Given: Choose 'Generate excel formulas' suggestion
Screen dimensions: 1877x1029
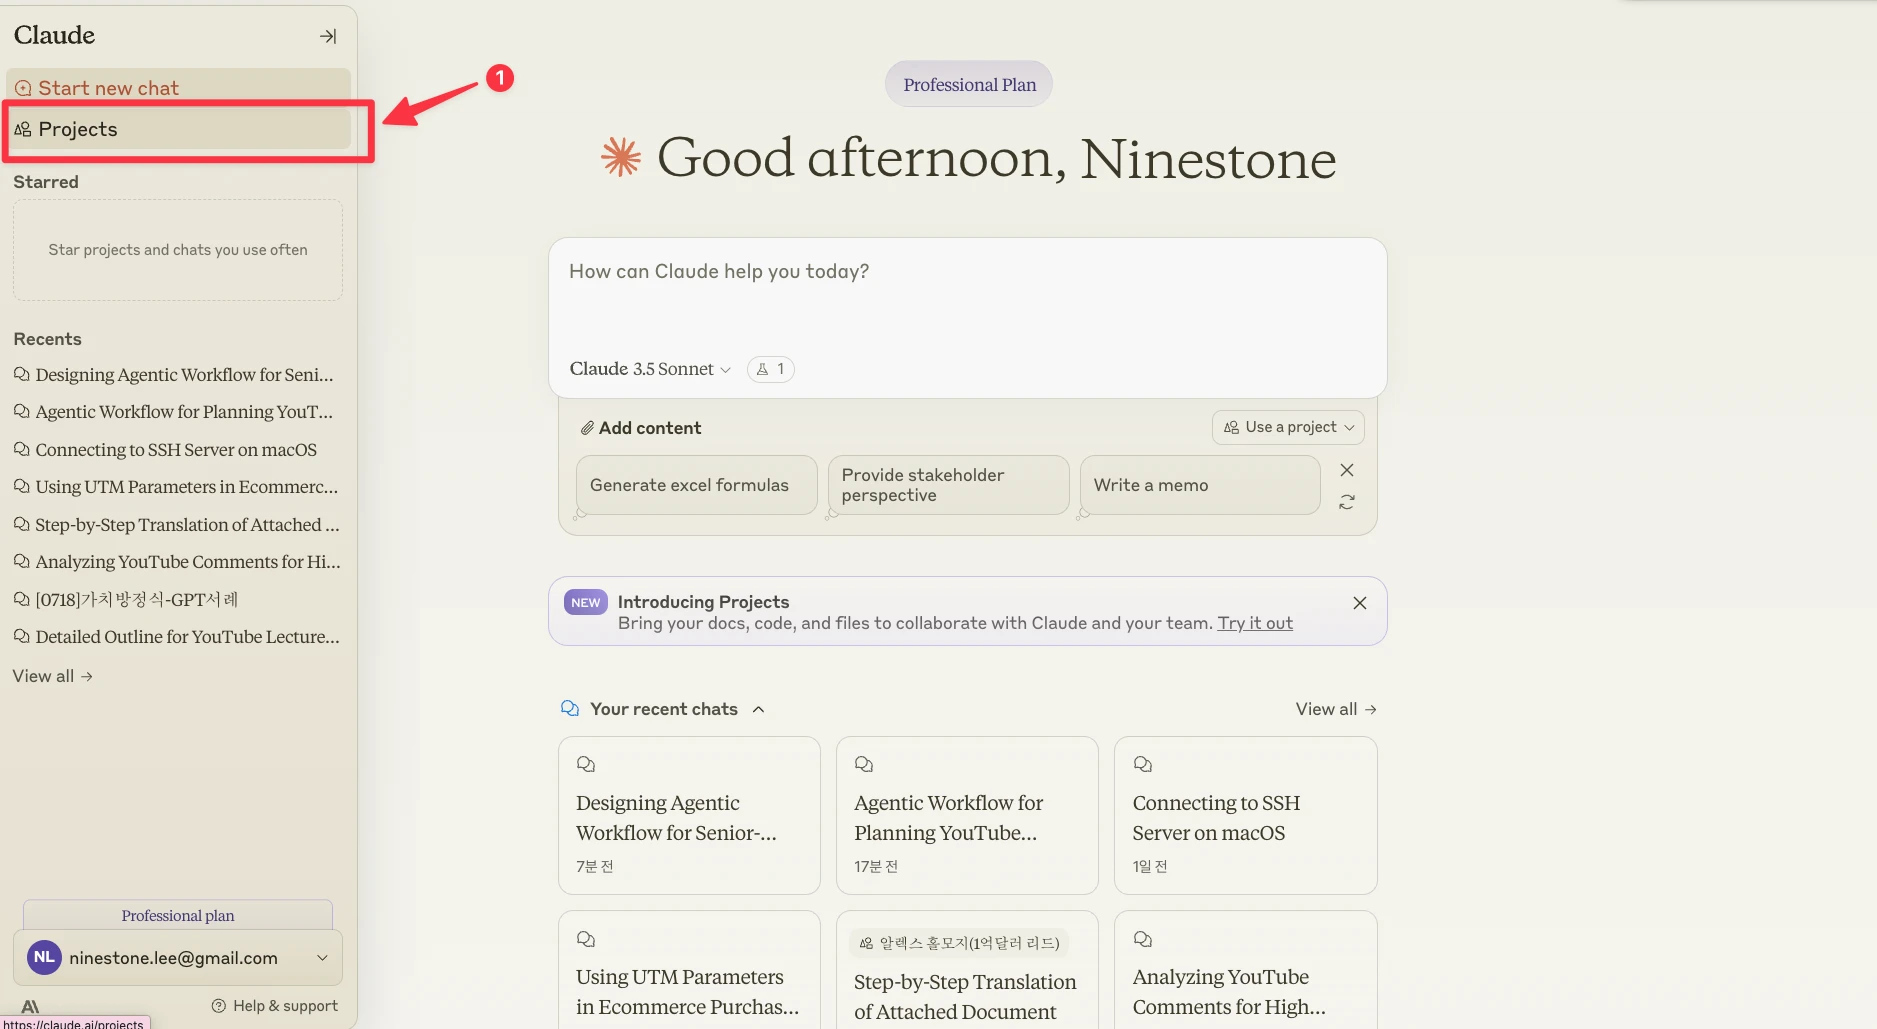Looking at the screenshot, I should pos(697,485).
